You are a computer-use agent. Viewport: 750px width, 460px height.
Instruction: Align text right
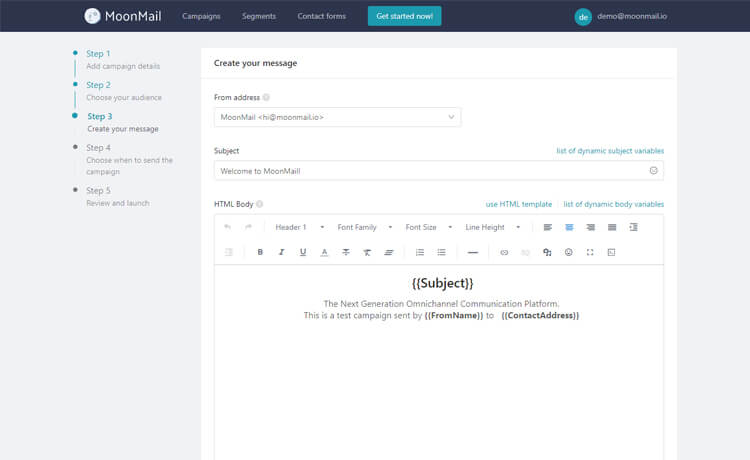point(591,227)
